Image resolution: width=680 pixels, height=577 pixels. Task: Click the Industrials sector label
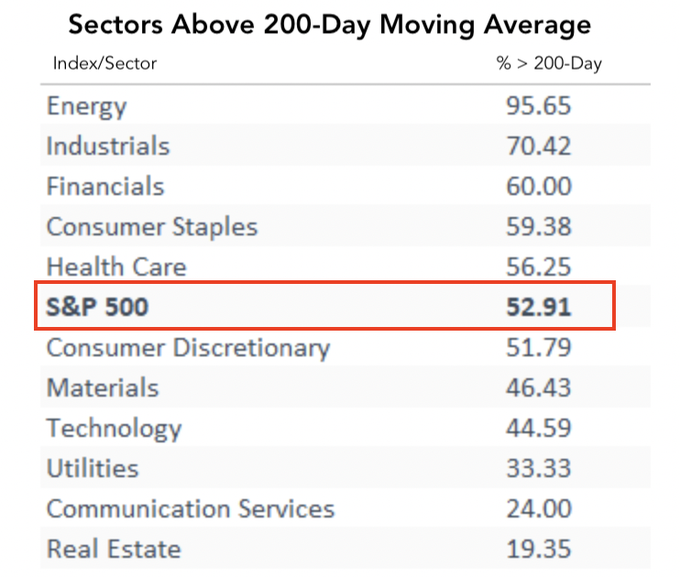pyautogui.click(x=108, y=146)
